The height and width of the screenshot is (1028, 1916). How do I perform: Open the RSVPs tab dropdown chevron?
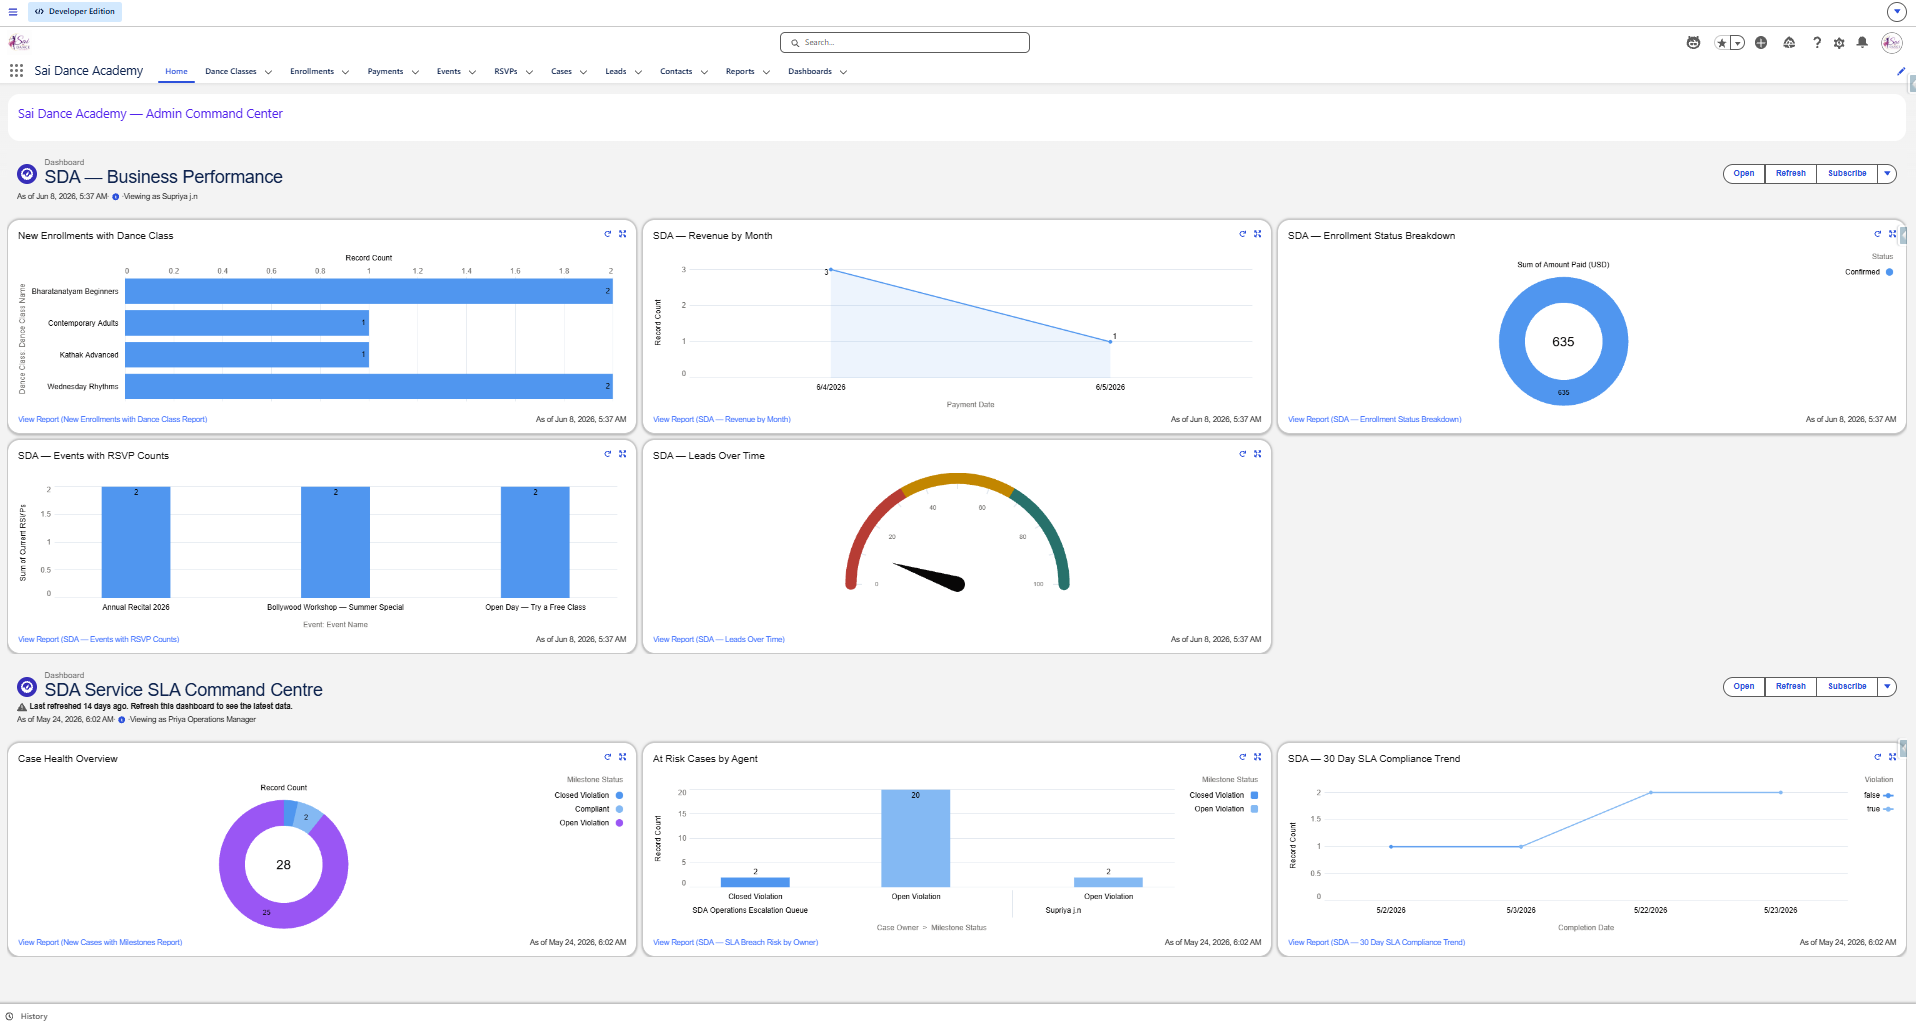(x=529, y=72)
